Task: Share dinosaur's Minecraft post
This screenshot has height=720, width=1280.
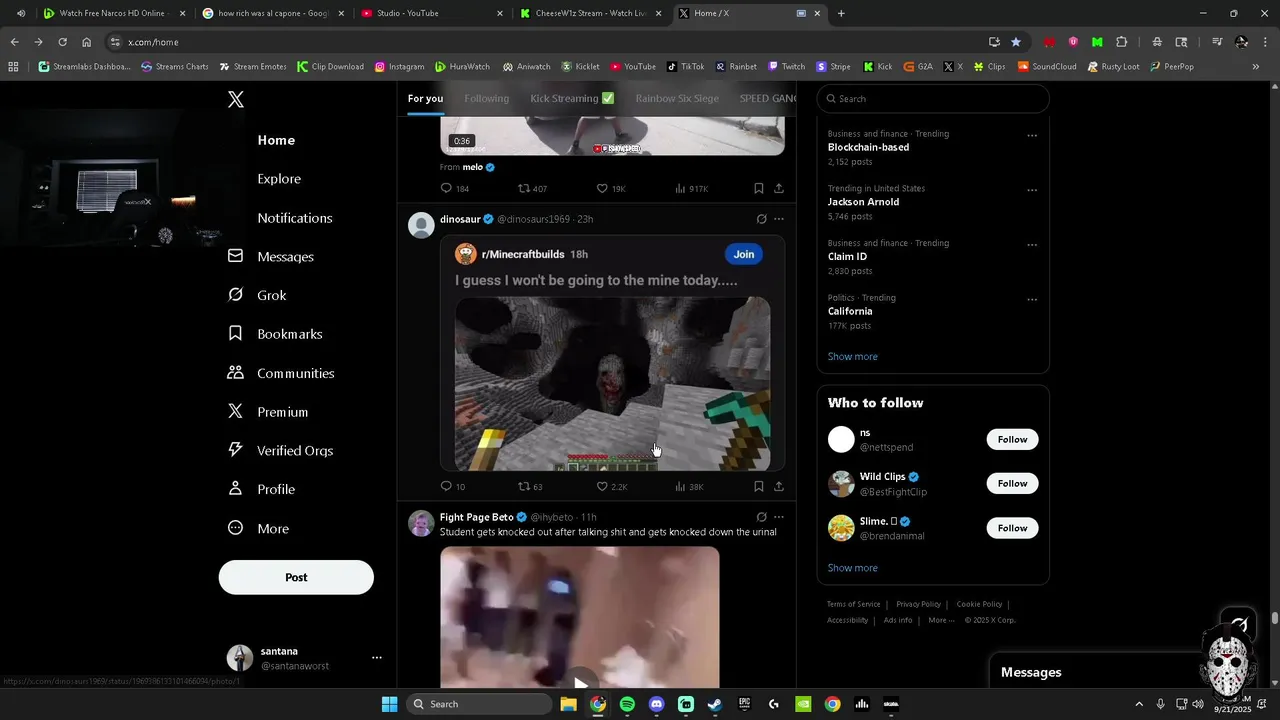Action: [779, 486]
